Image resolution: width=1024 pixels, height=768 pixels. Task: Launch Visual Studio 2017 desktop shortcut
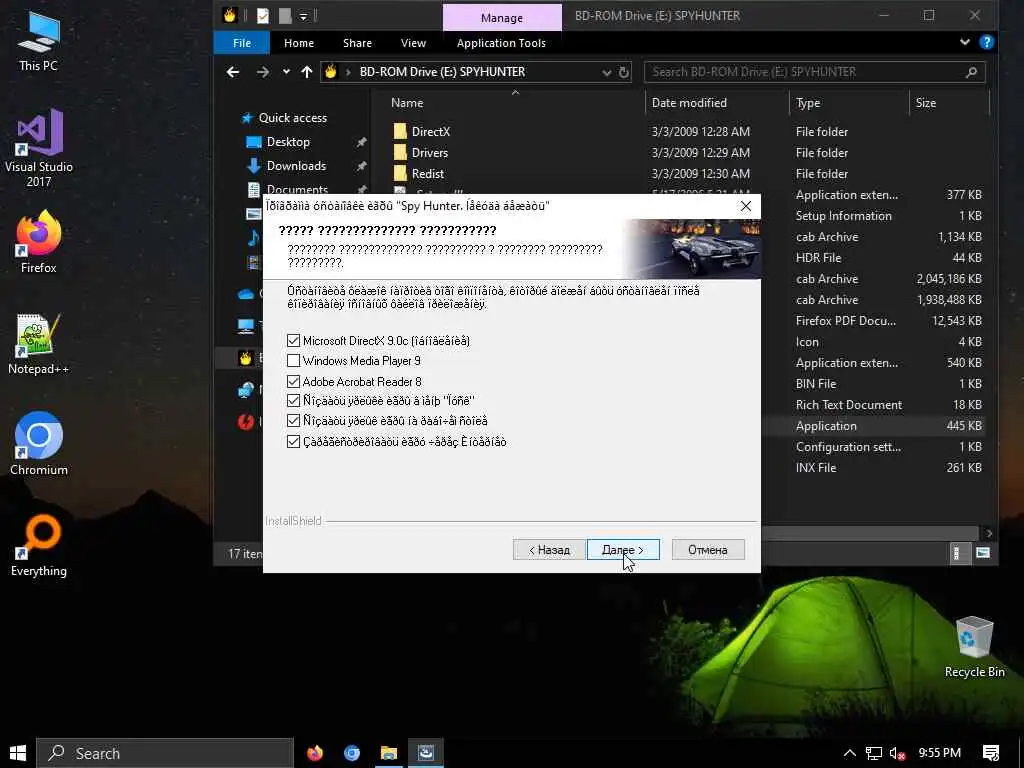point(39,148)
